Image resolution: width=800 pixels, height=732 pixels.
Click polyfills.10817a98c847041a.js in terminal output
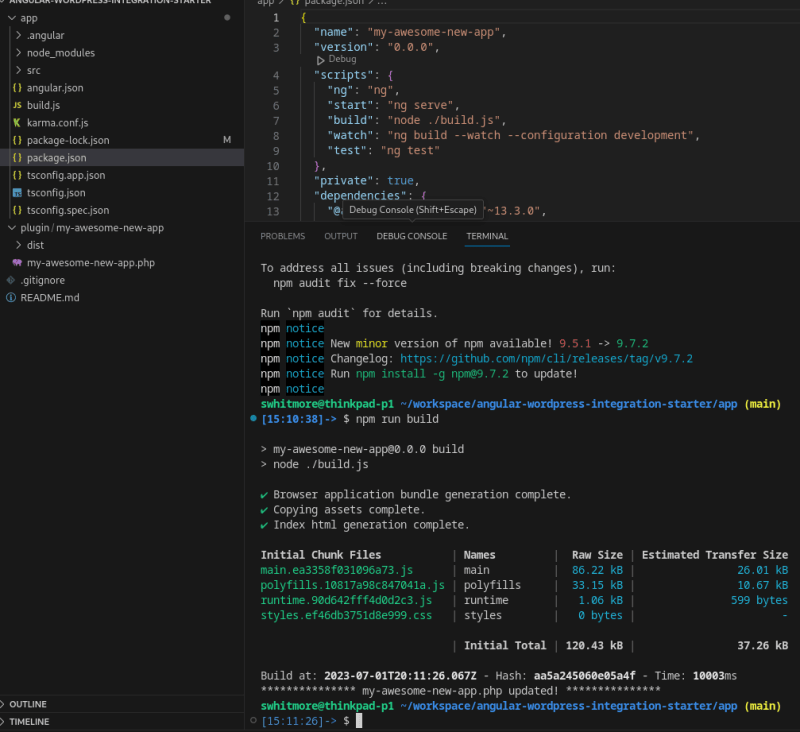(x=353, y=585)
